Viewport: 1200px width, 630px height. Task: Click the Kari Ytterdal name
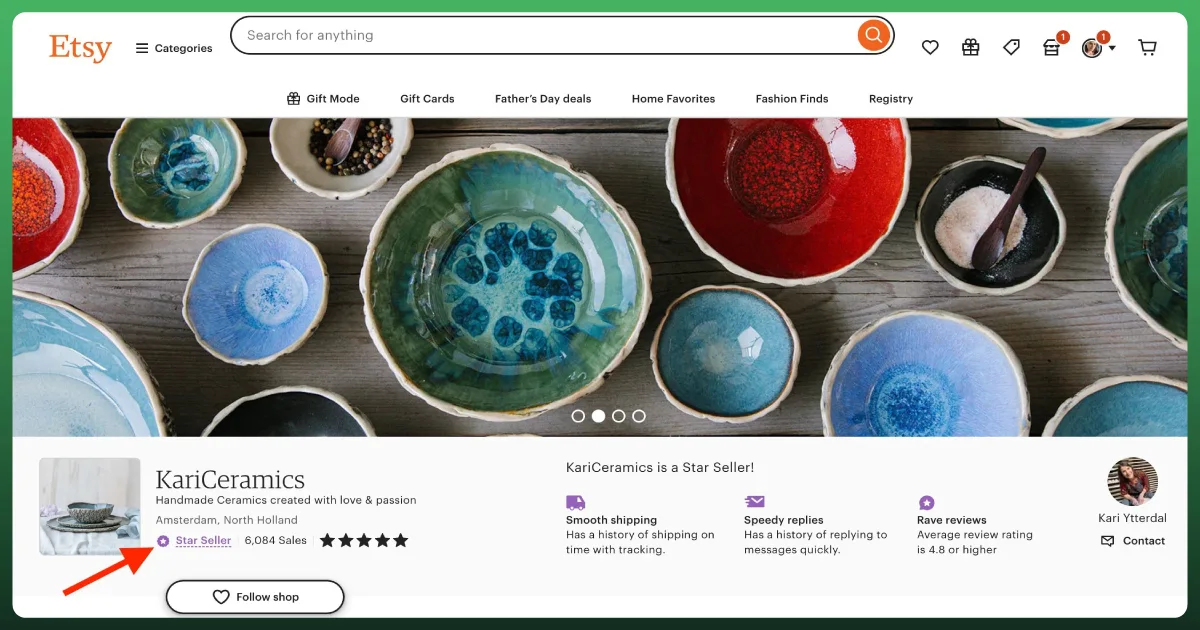[x=1132, y=518]
